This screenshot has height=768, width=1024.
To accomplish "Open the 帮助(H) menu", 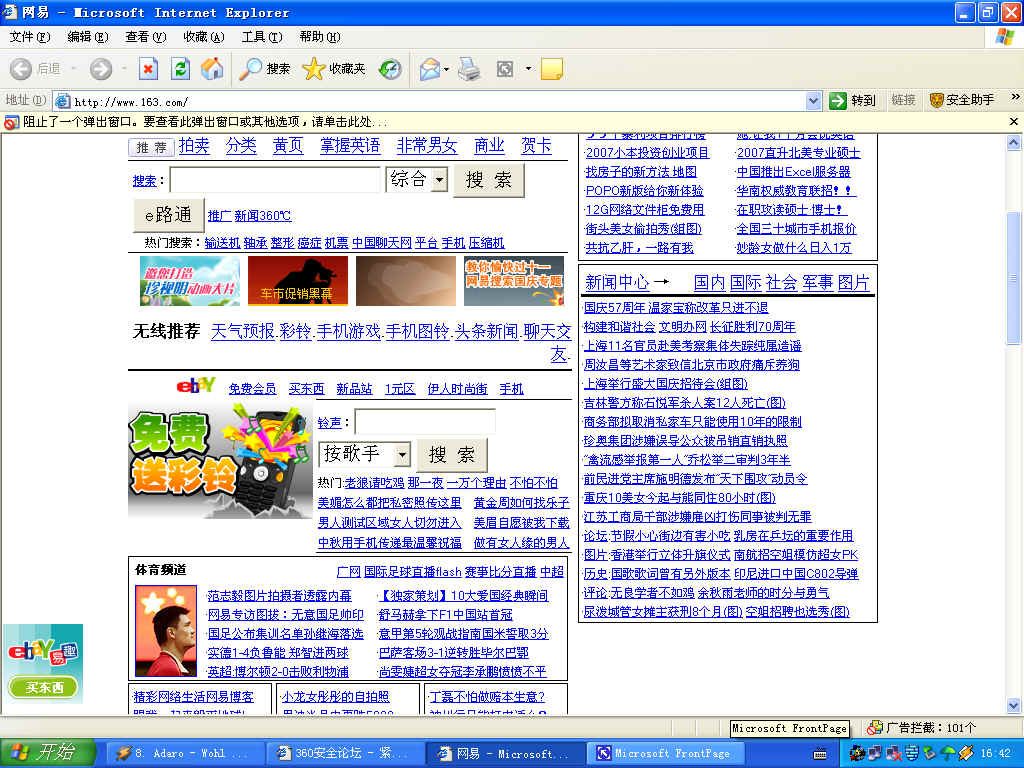I will (320, 37).
